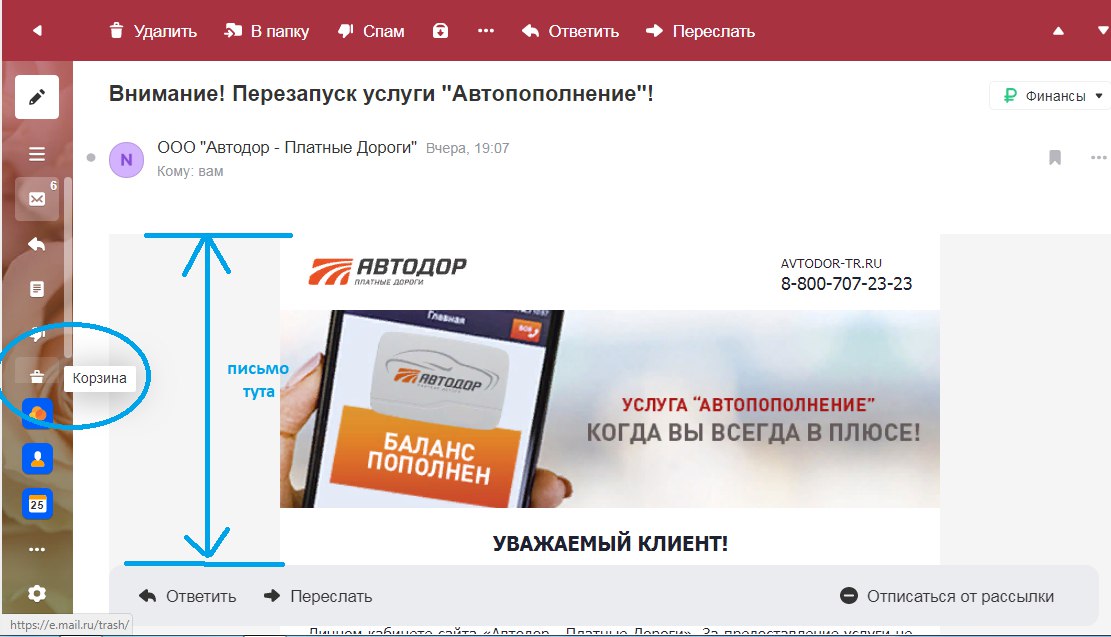Go to previous email with up arrow

pos(1058,30)
